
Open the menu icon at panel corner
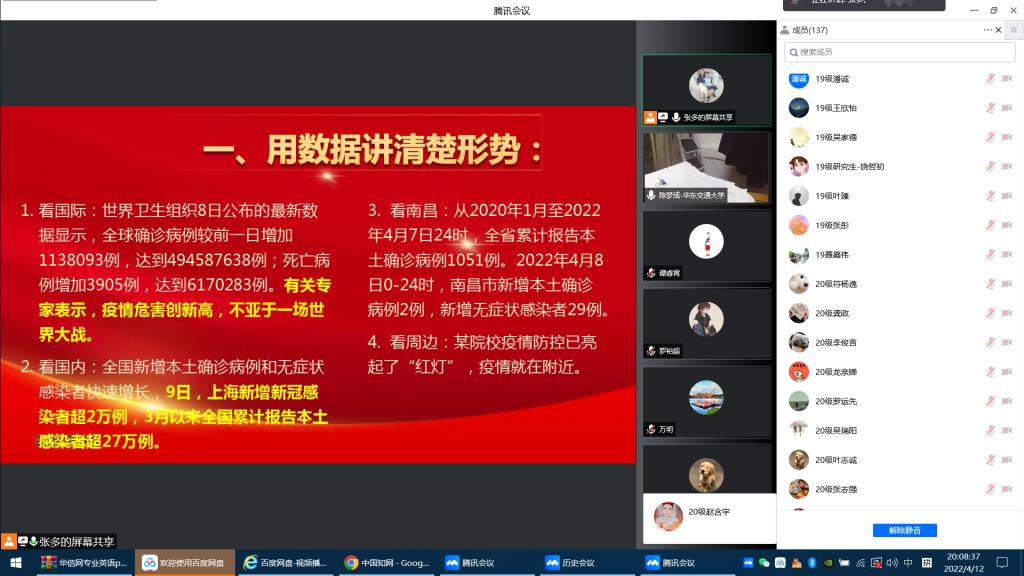tap(1014, 30)
